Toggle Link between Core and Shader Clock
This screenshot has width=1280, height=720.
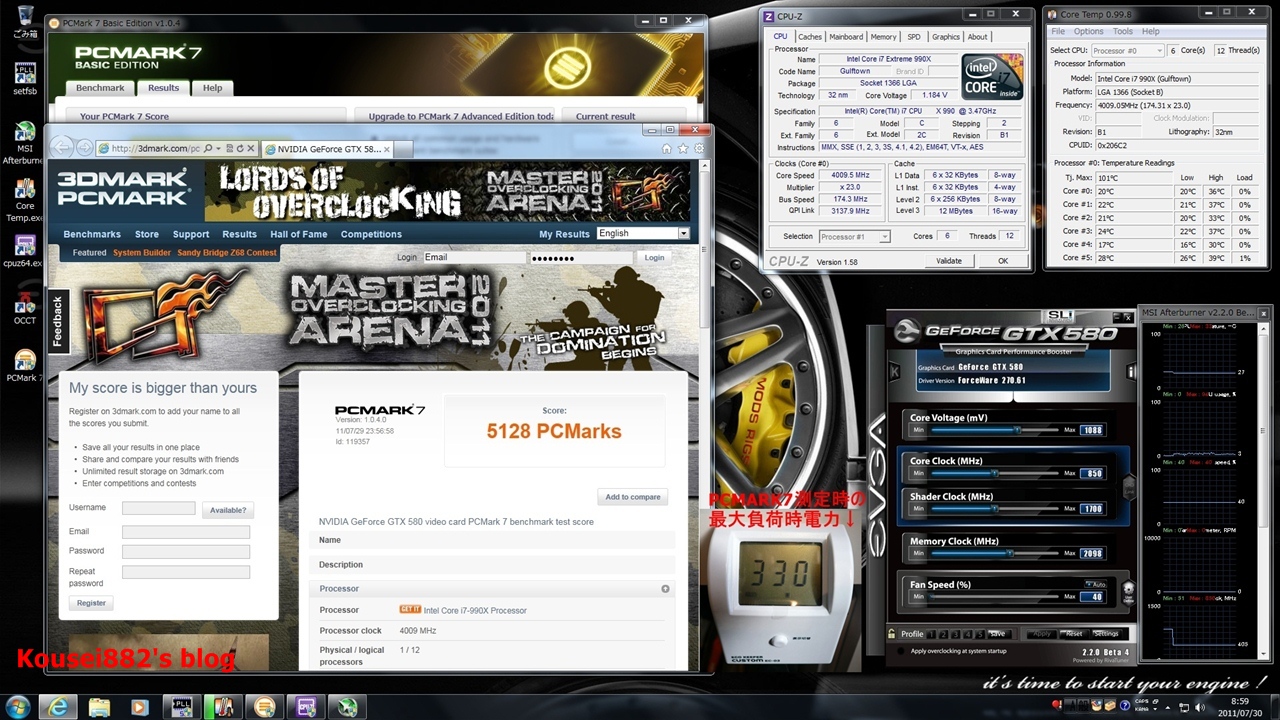pyautogui.click(x=1129, y=488)
